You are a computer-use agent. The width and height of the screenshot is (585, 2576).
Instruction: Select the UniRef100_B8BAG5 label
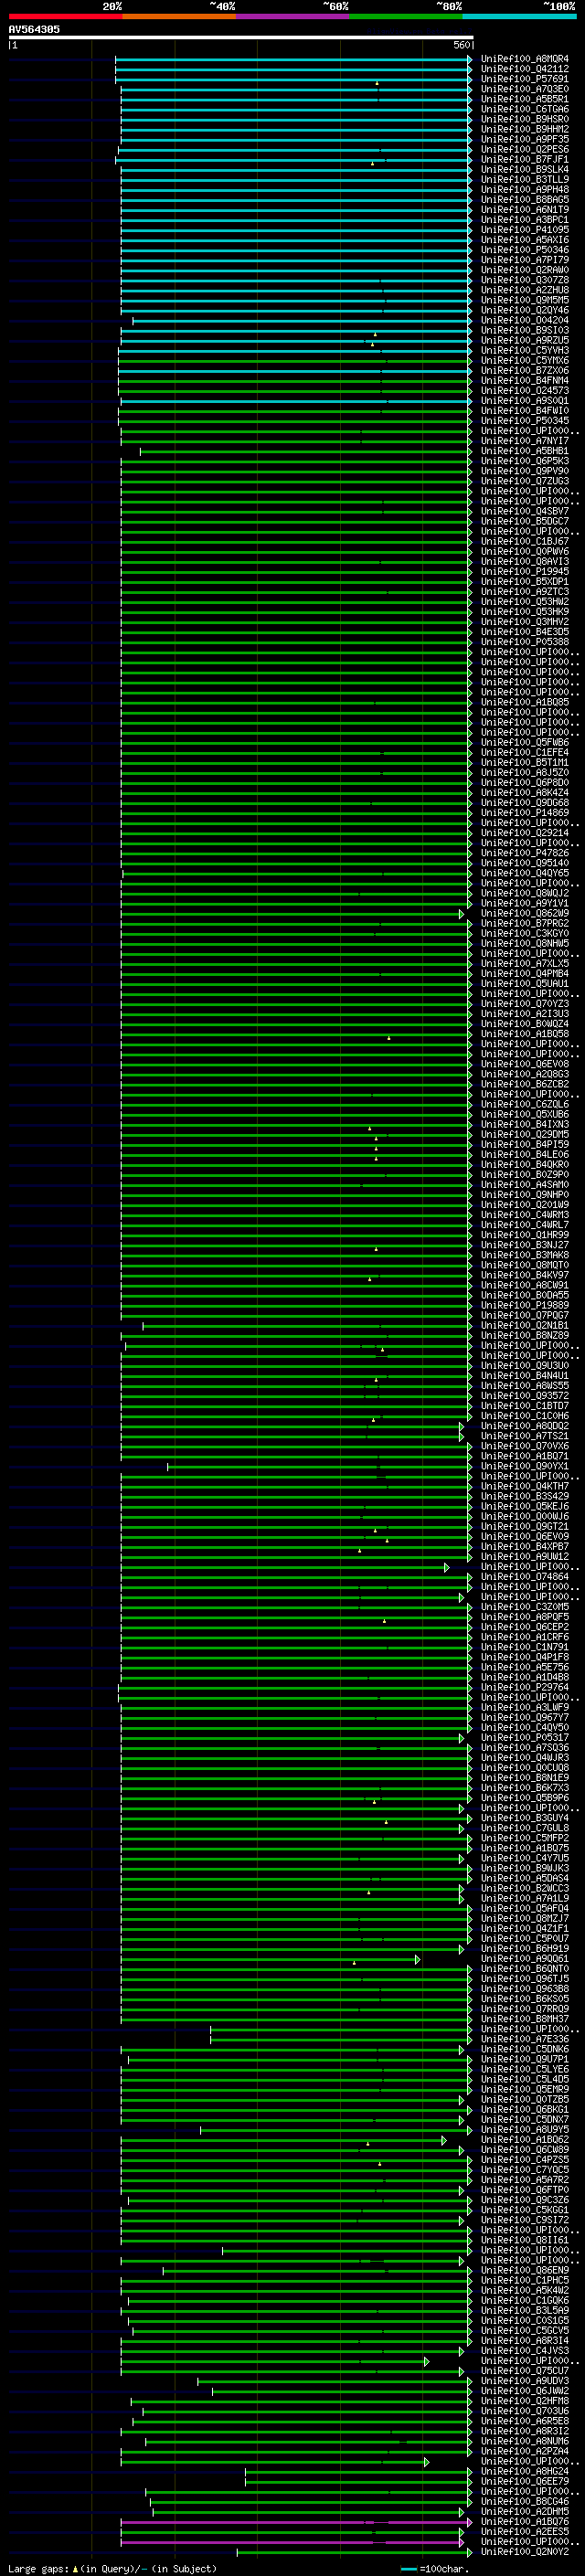click(x=525, y=200)
